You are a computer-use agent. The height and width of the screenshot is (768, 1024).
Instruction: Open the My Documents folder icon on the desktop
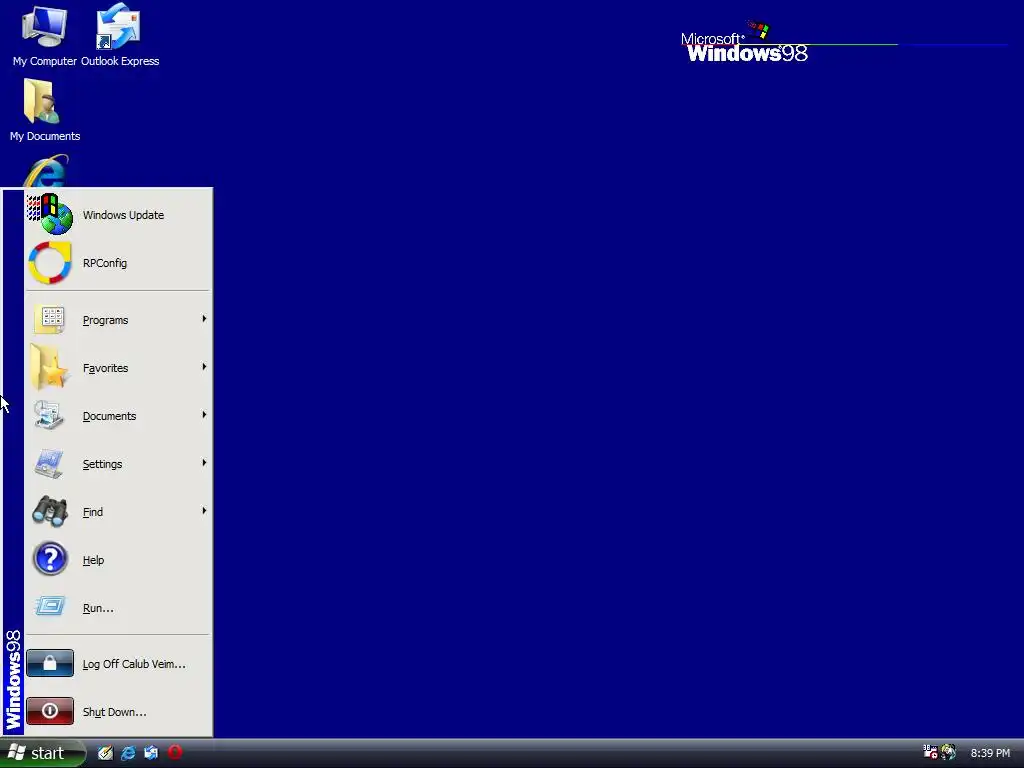(x=44, y=110)
